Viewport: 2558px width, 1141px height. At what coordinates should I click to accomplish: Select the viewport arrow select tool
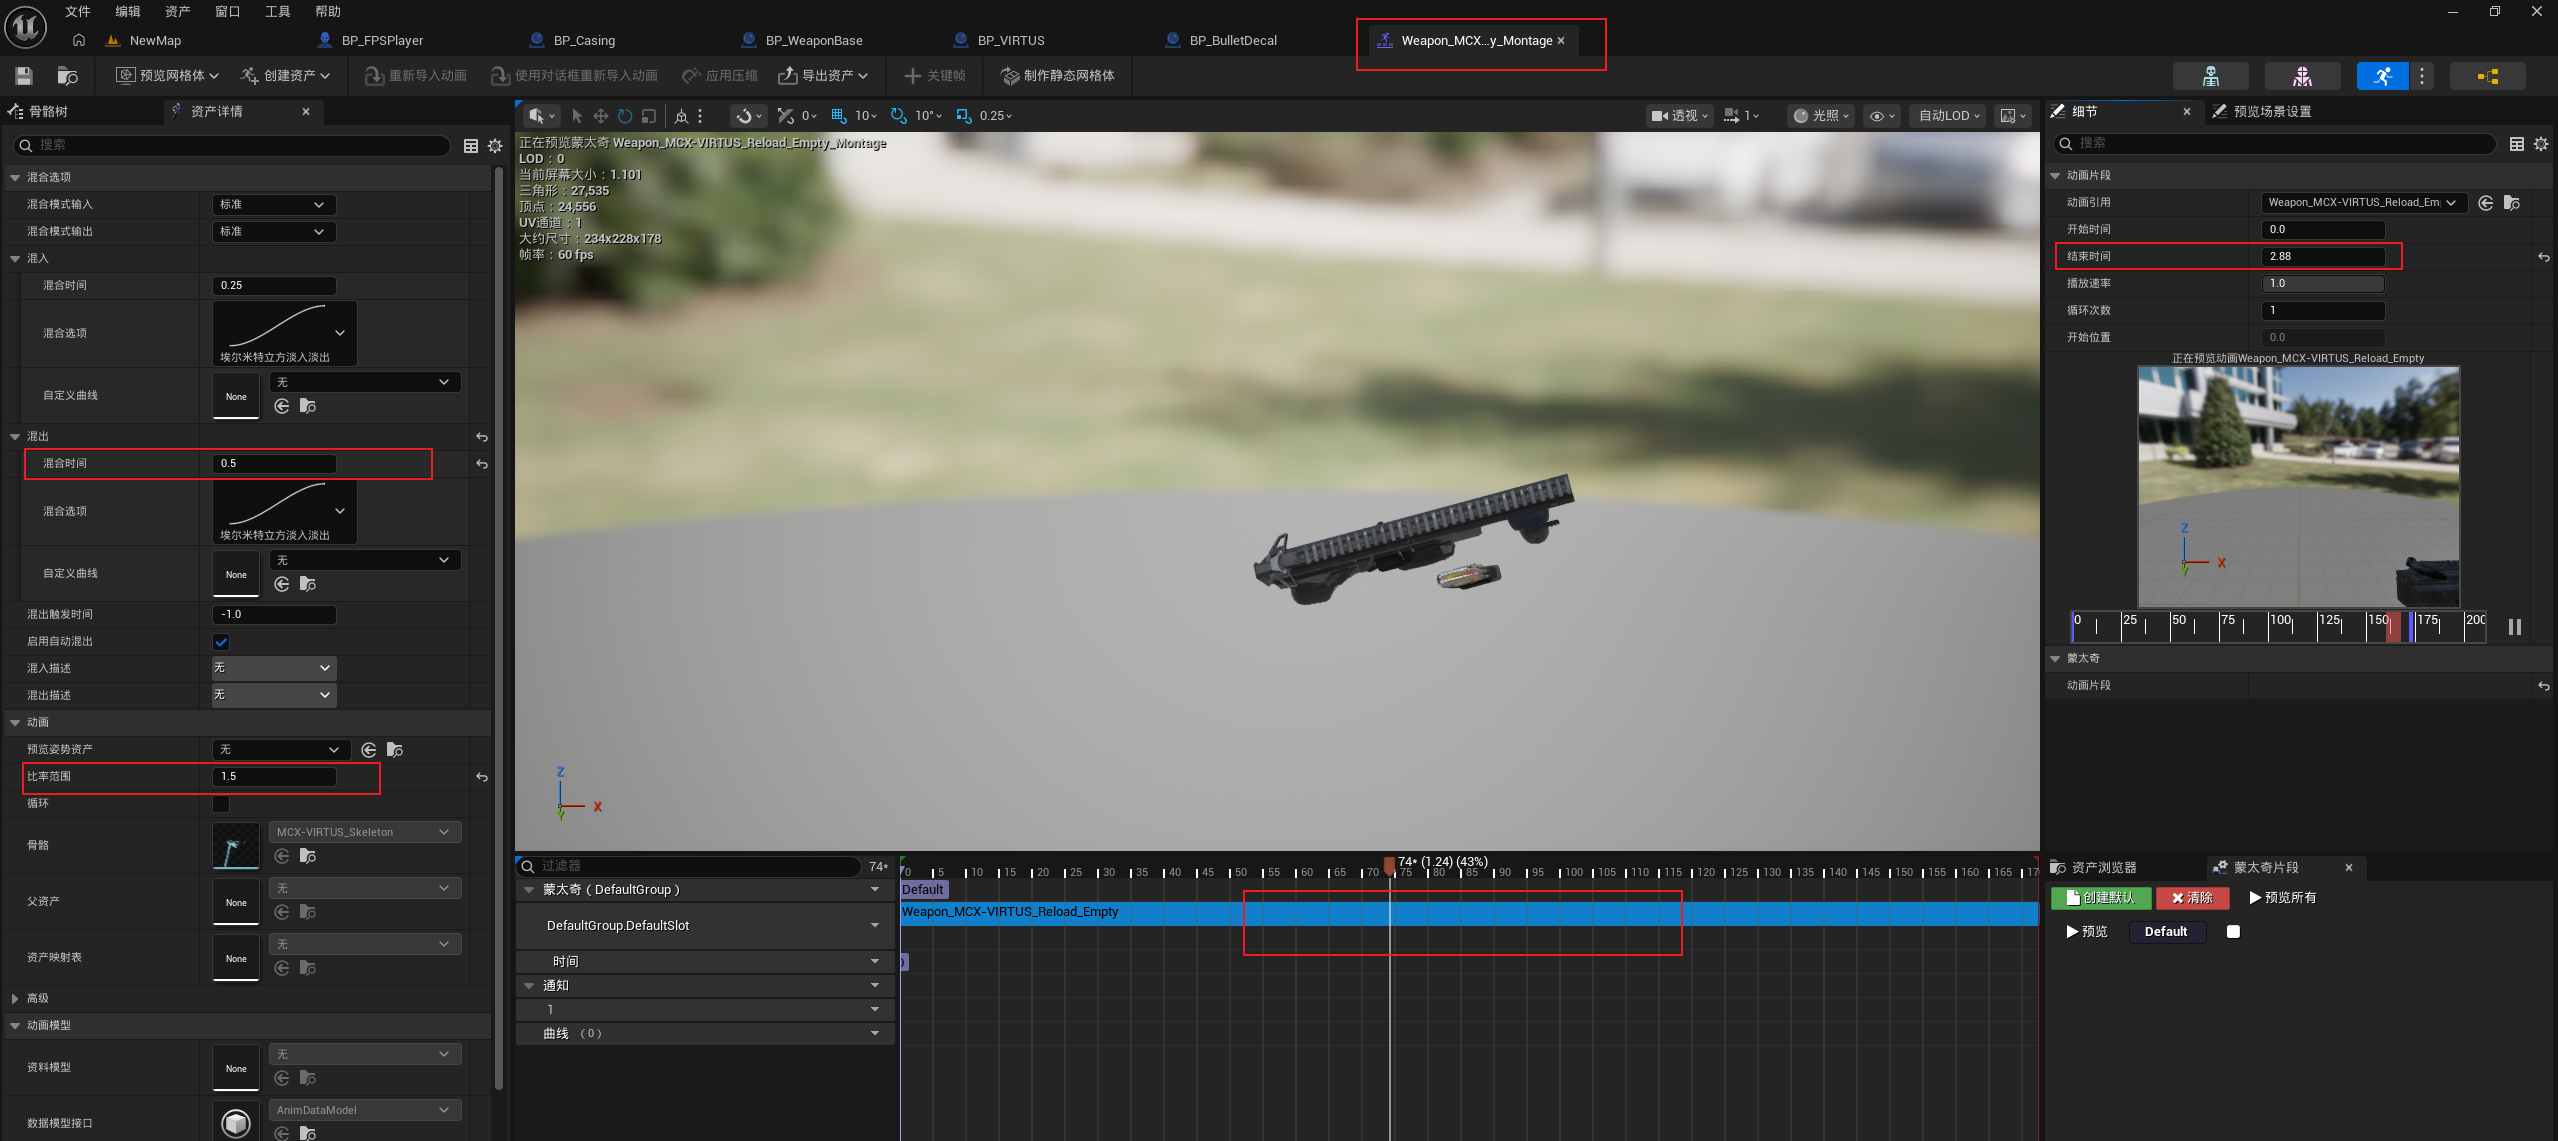pos(577,116)
